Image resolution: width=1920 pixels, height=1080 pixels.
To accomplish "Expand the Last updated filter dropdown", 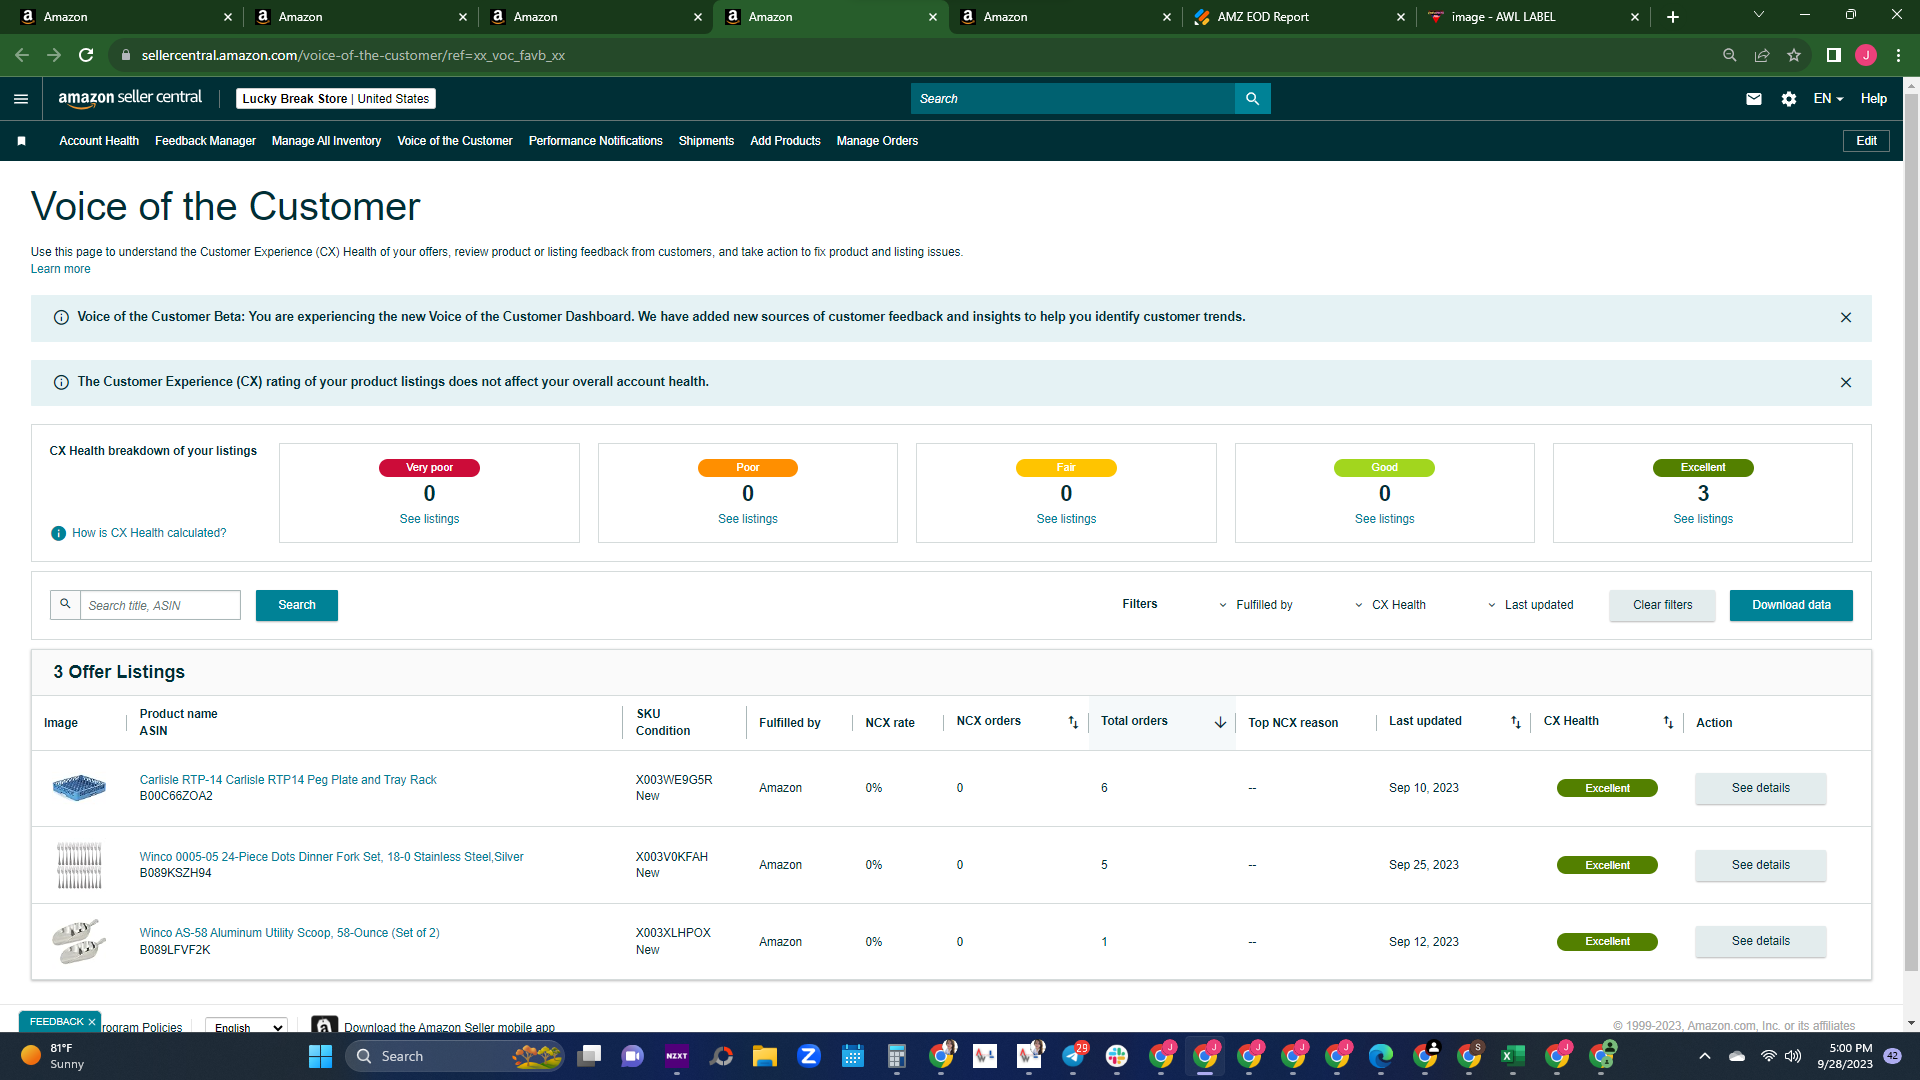I will [1530, 605].
